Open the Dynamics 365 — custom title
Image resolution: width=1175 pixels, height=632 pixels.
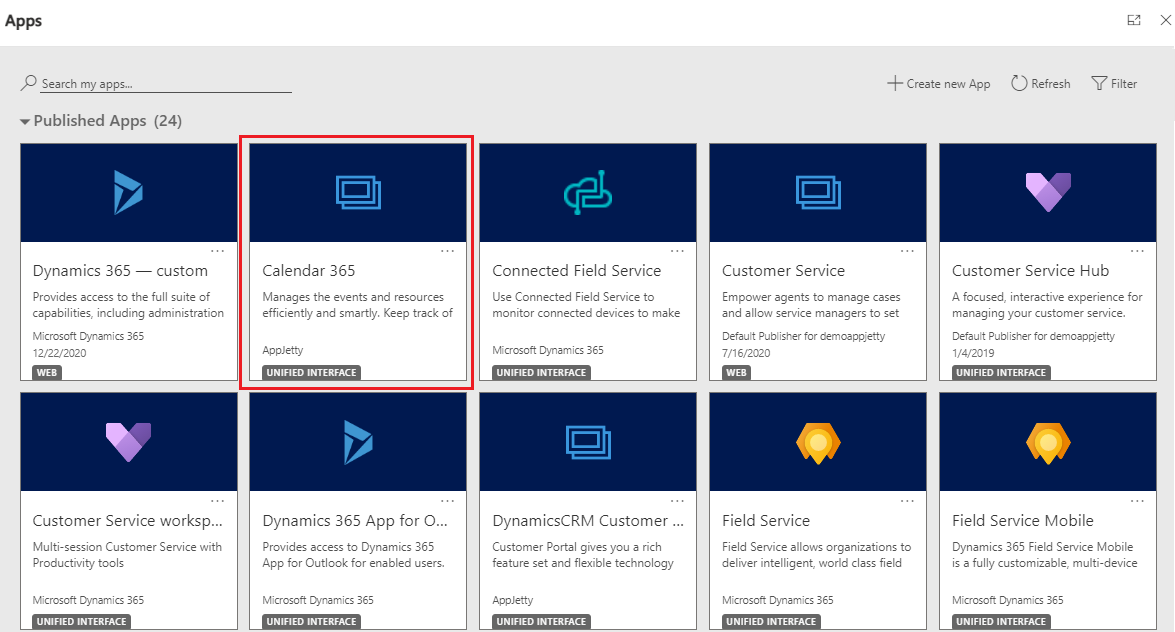tap(120, 271)
